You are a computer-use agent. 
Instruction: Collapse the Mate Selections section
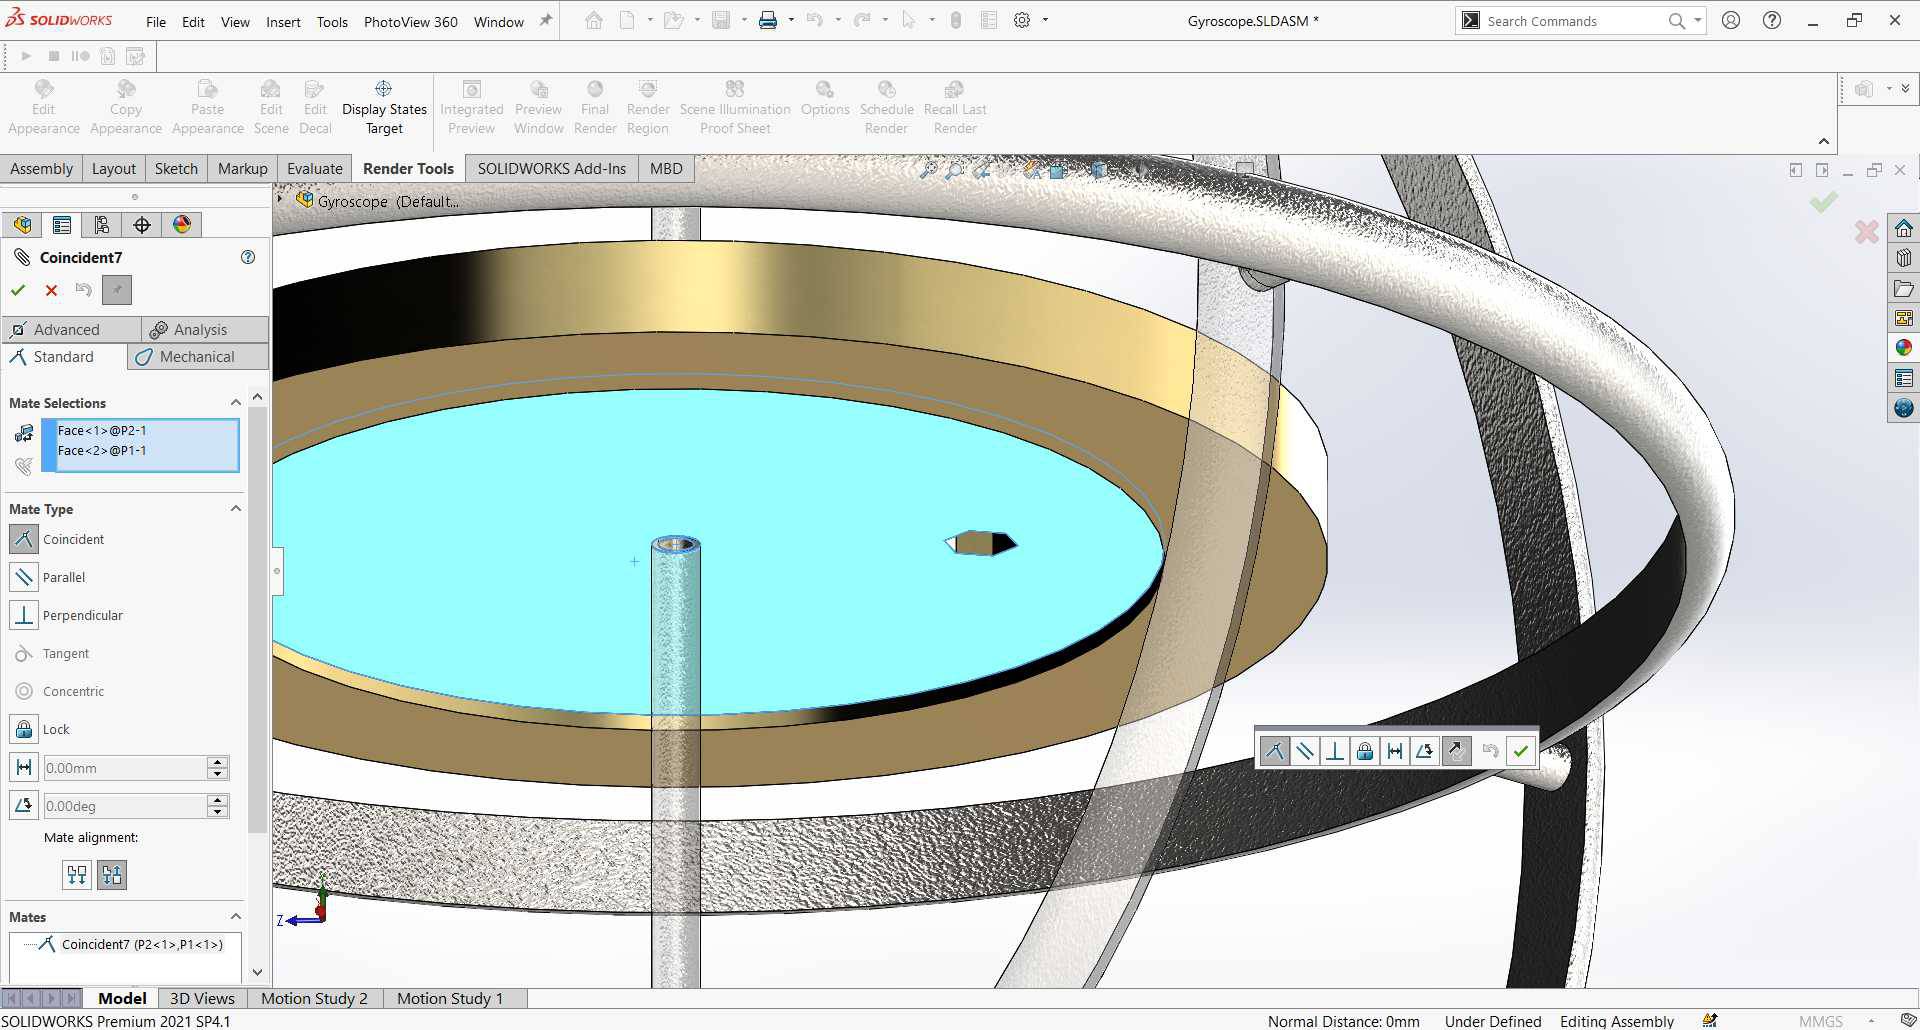click(x=236, y=403)
